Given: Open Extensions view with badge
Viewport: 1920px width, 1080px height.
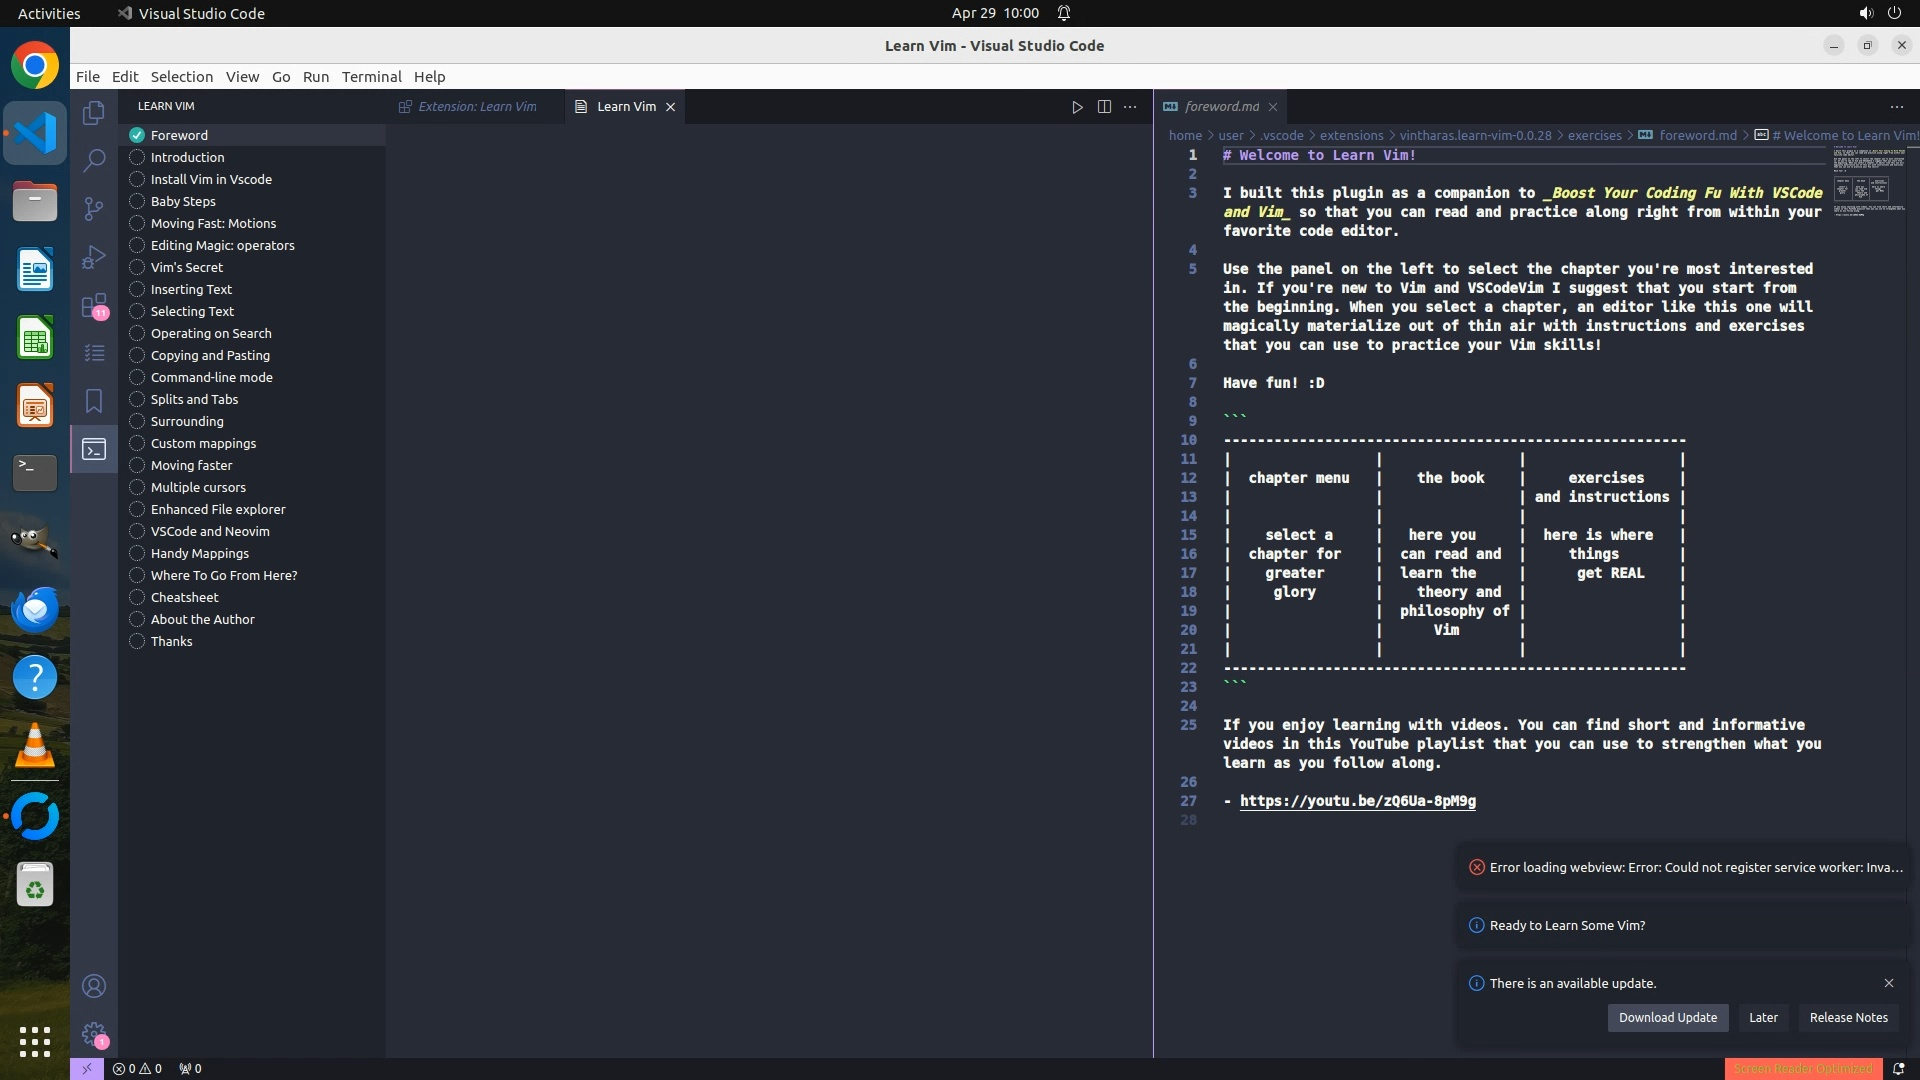Looking at the screenshot, I should coord(94,305).
